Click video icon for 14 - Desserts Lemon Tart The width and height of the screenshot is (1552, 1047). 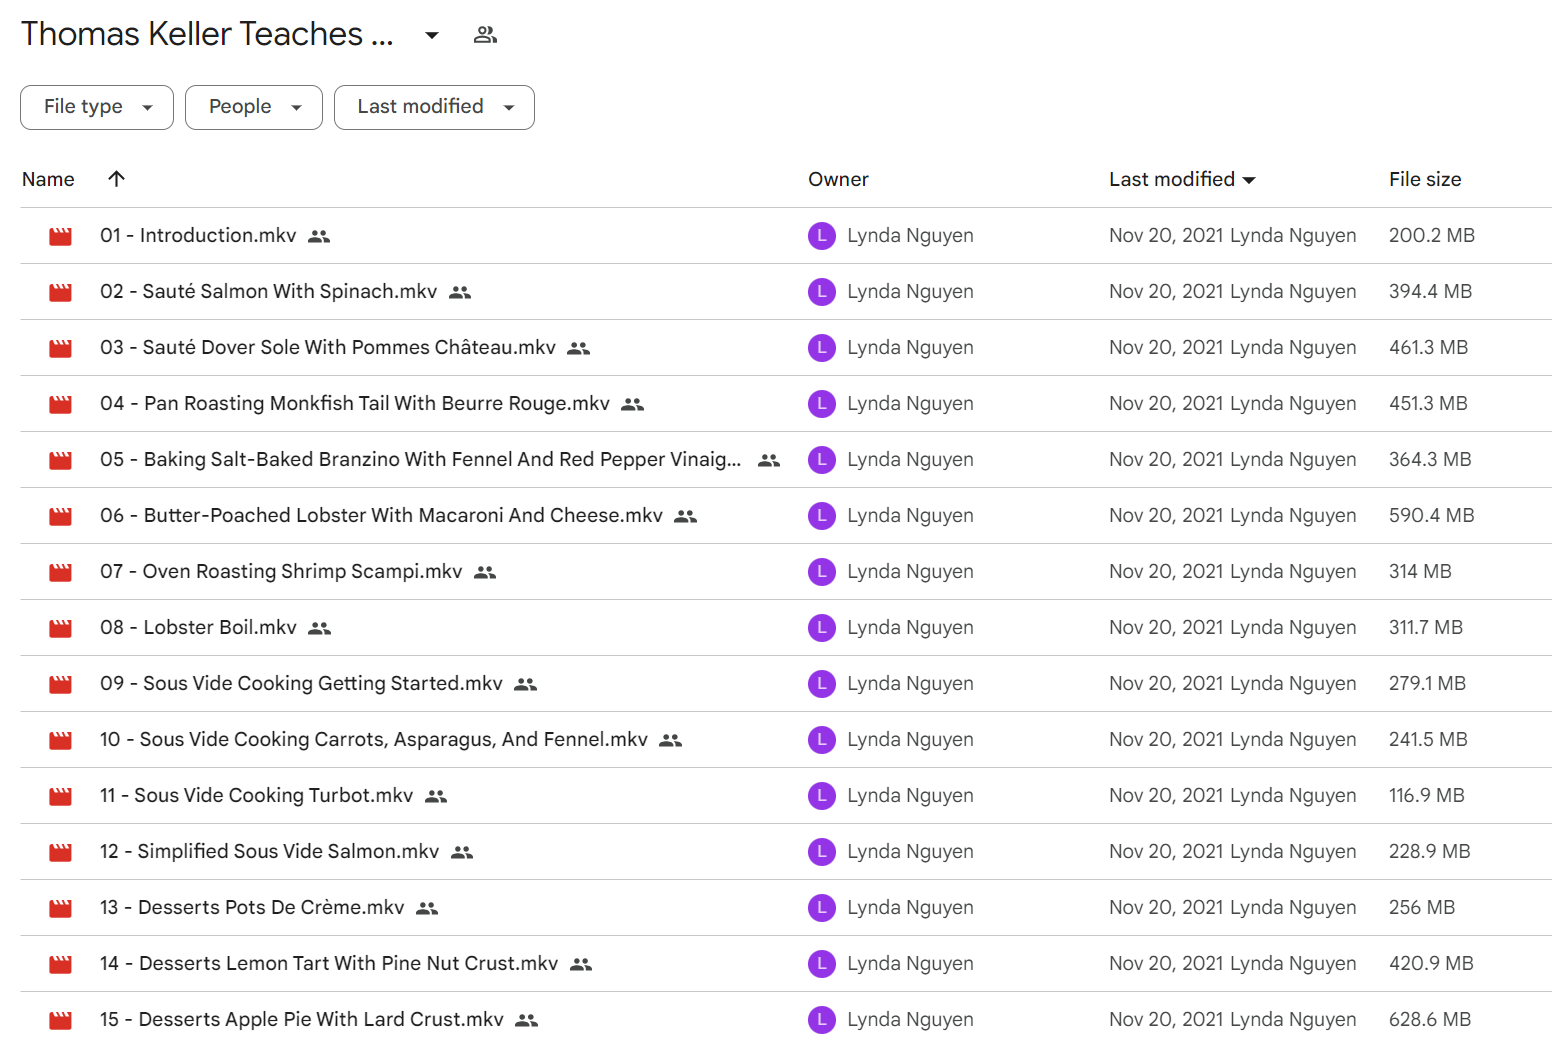click(x=61, y=965)
